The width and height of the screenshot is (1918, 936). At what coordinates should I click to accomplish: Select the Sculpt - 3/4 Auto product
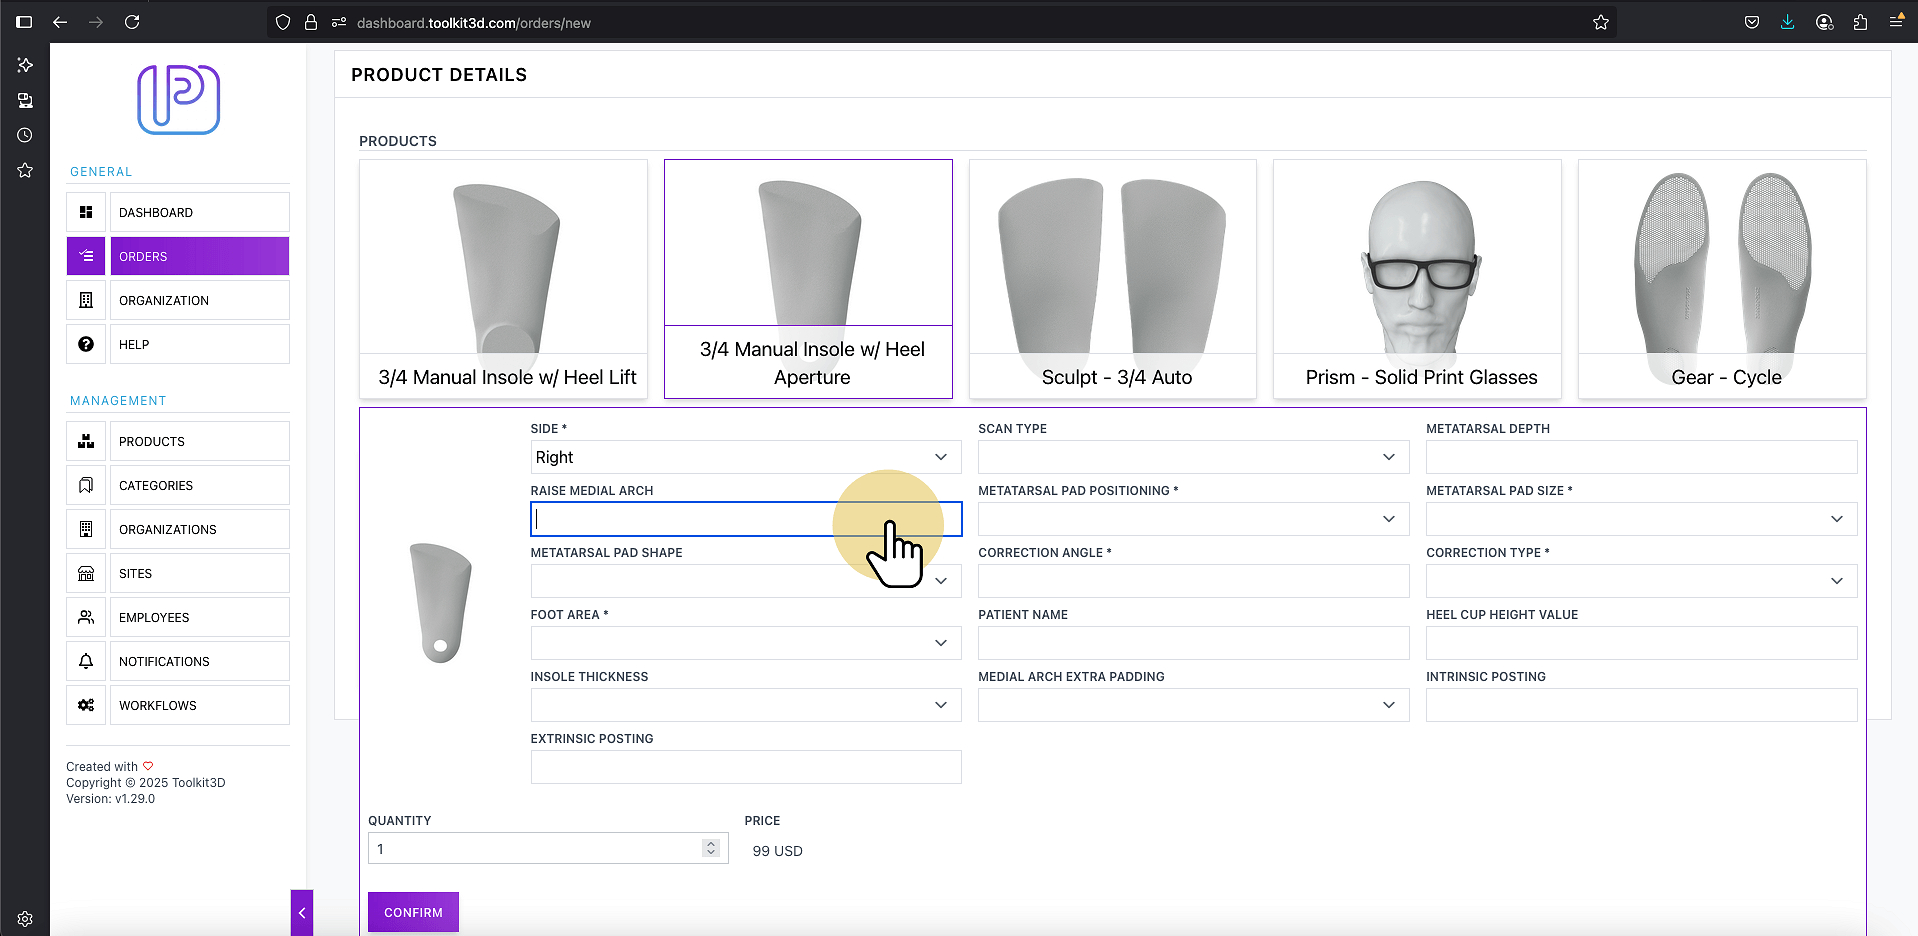pyautogui.click(x=1113, y=279)
